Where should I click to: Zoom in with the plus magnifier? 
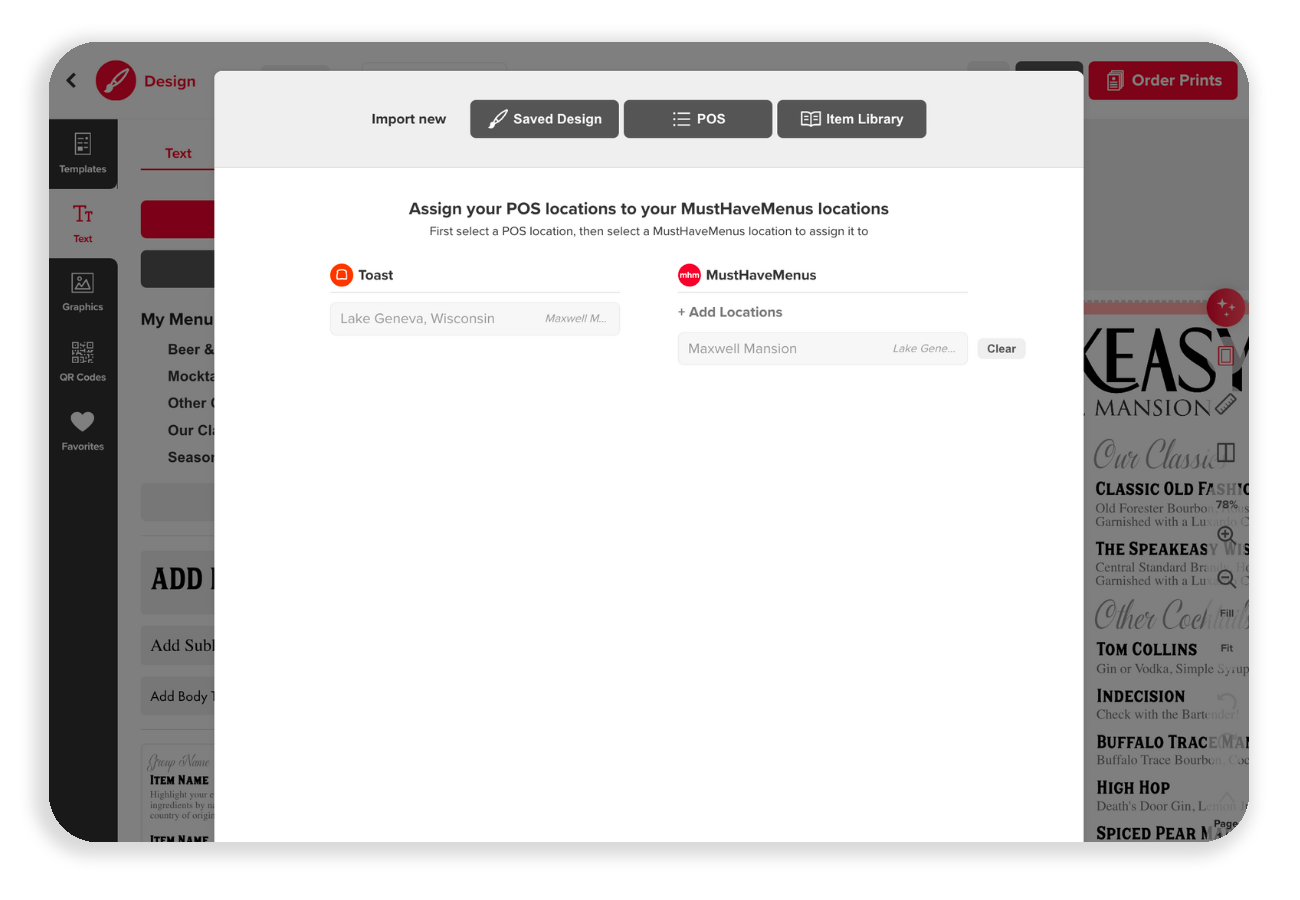[x=1226, y=535]
